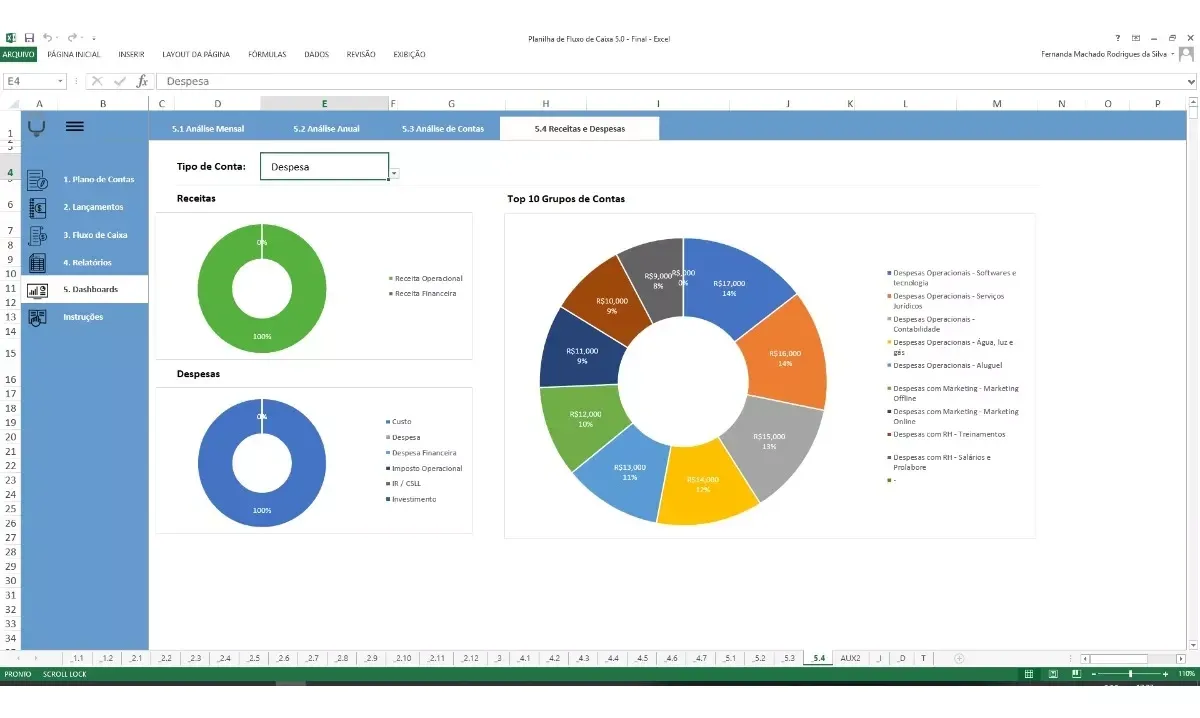This screenshot has width=1200, height=718.
Task: Click the Lançamentos ledger icon
Action: (37, 208)
